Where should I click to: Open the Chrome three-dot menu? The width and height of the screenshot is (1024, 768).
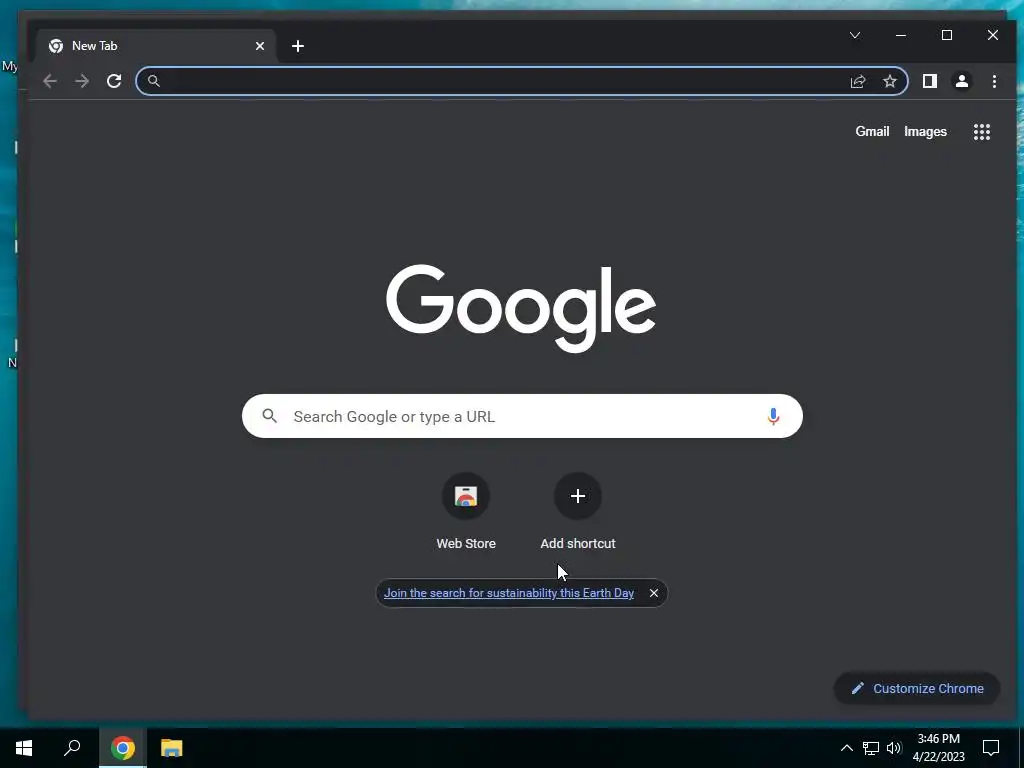(x=994, y=81)
